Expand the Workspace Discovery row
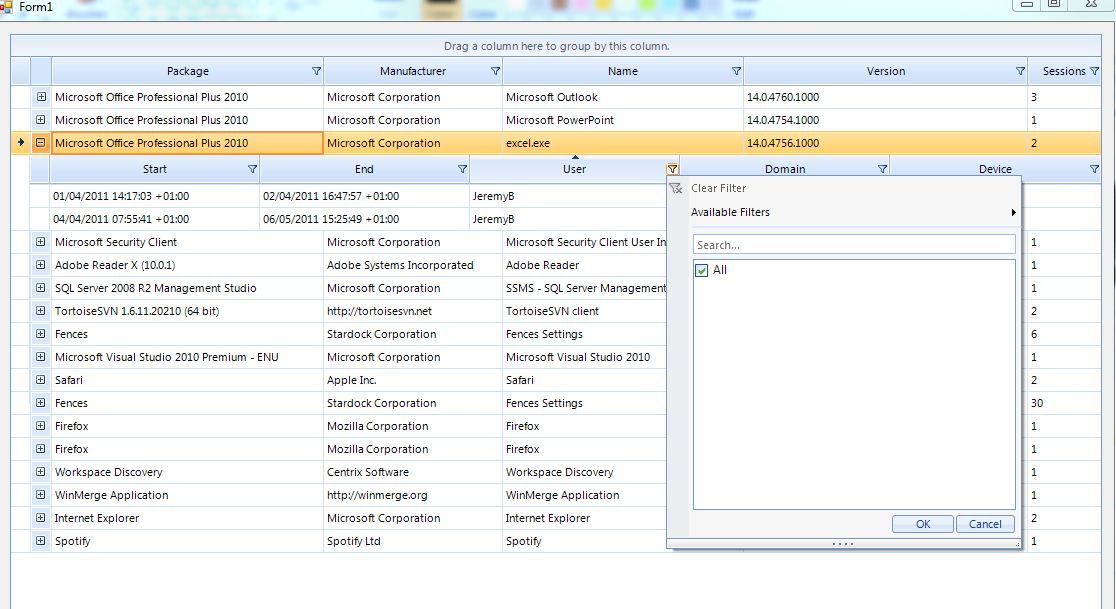 click(x=41, y=472)
